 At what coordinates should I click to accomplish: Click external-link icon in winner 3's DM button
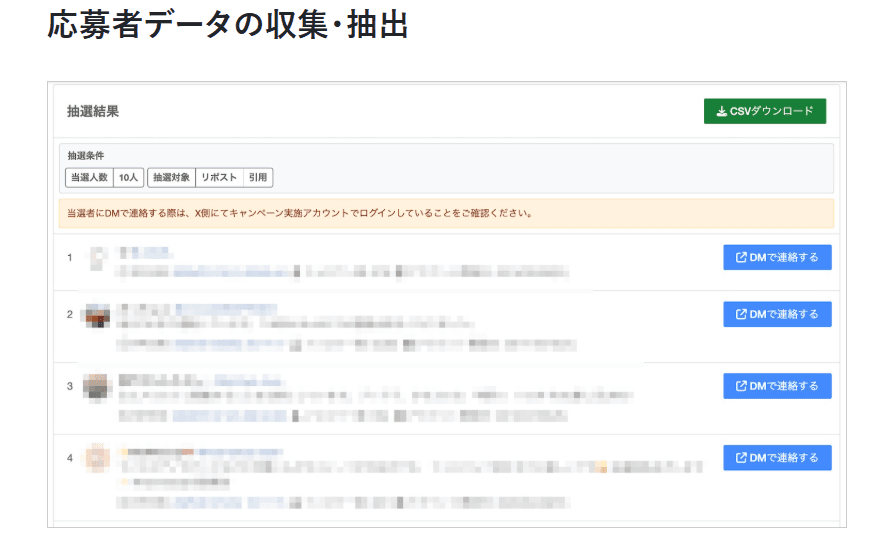741,386
